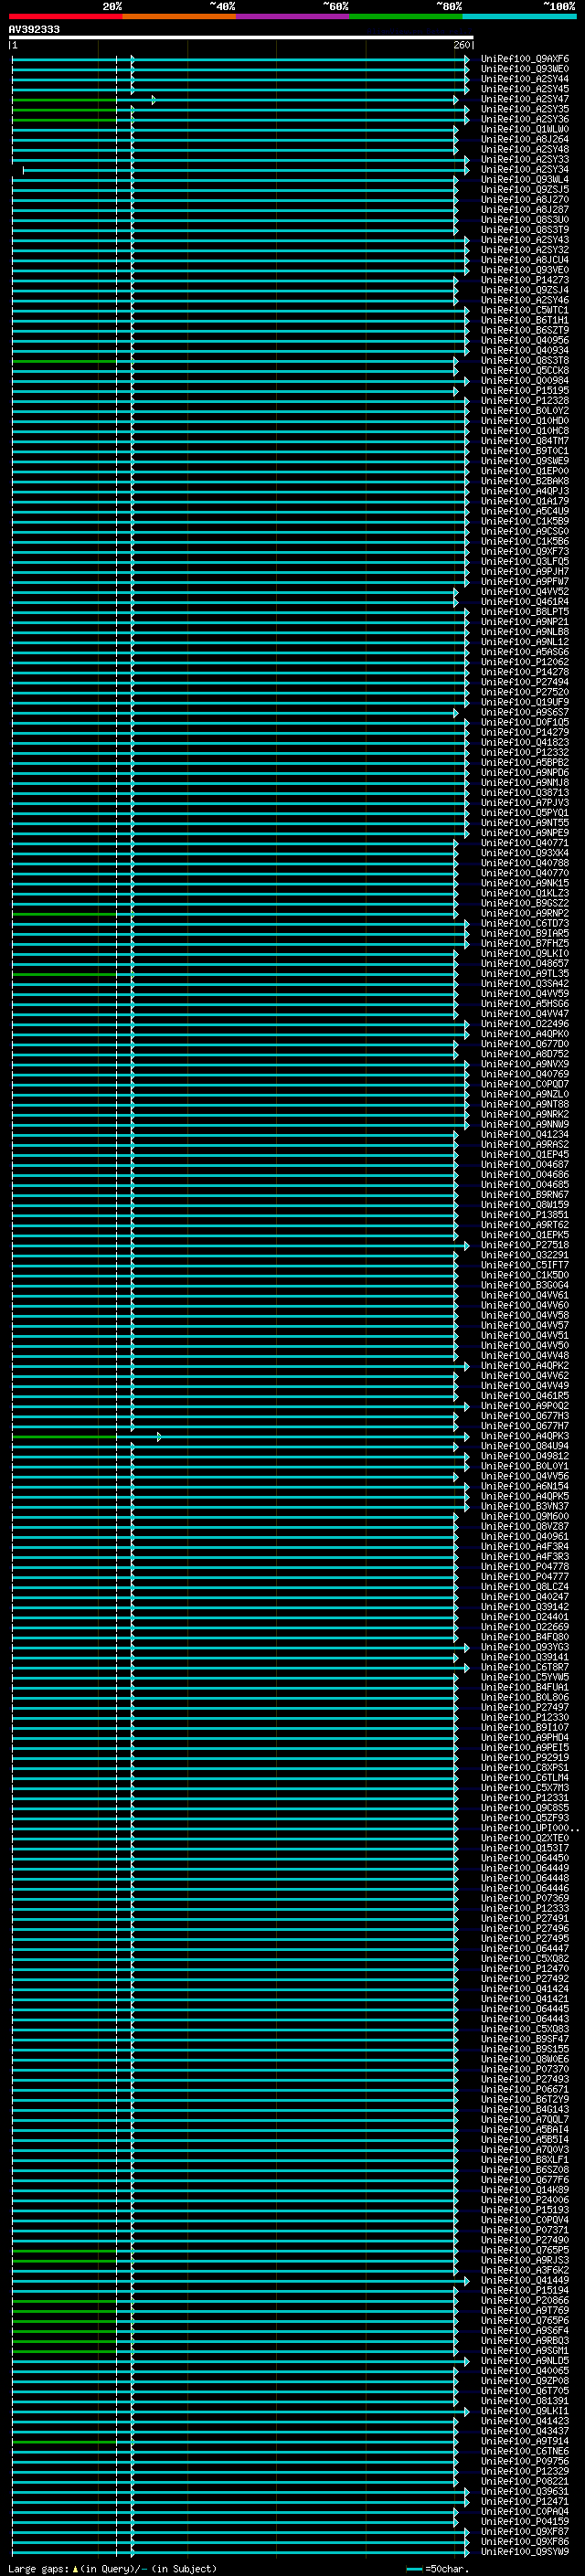585x2576 pixels.
Task: Select the UniRef100_Q93WL4 label
Action: [x=525, y=180]
